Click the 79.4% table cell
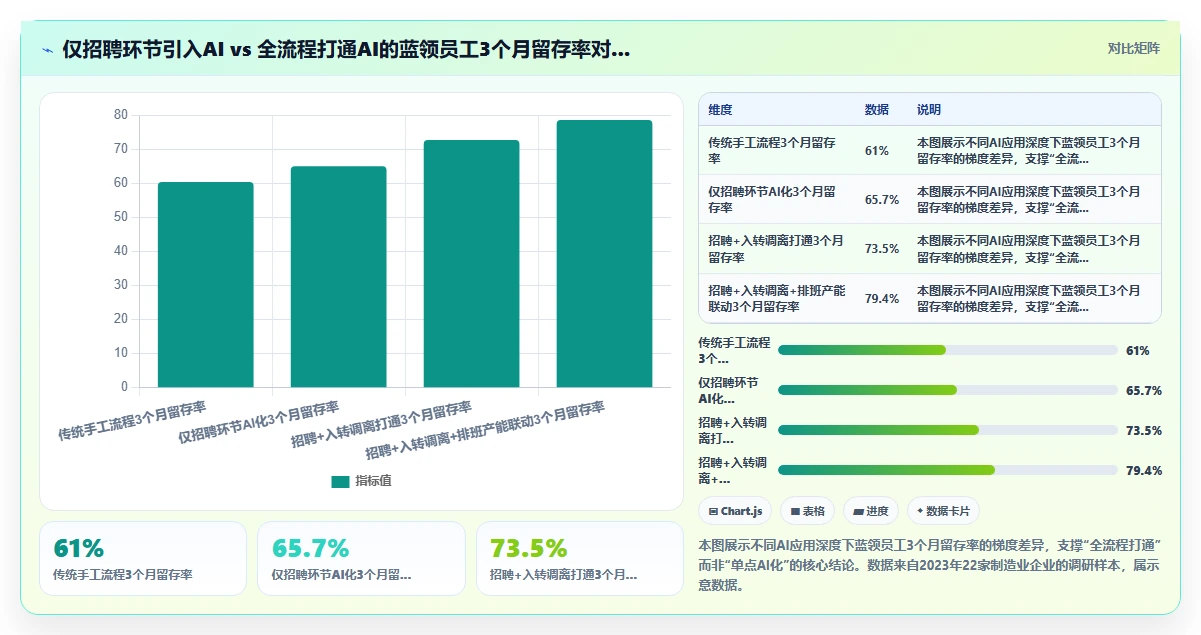This screenshot has height=635, width=1201. click(x=882, y=298)
